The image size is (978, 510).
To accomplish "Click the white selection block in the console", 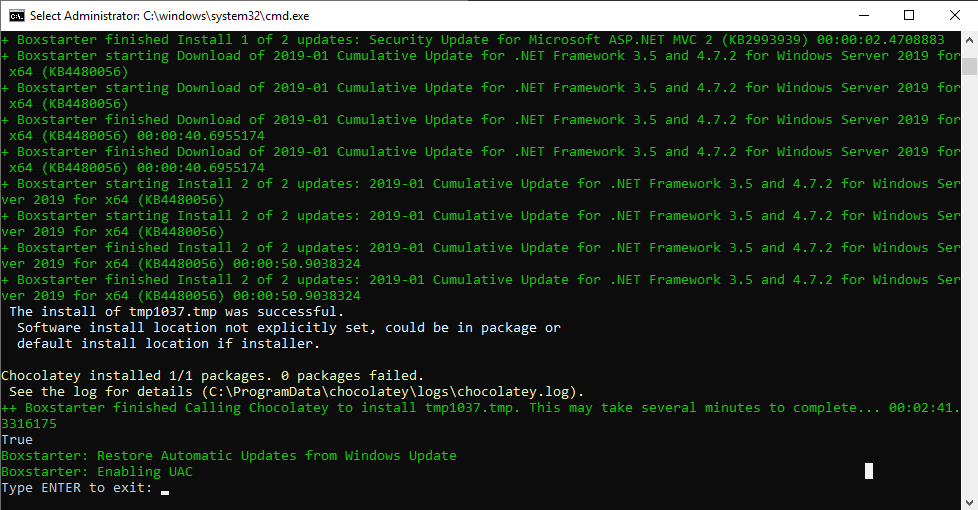I will [x=869, y=471].
